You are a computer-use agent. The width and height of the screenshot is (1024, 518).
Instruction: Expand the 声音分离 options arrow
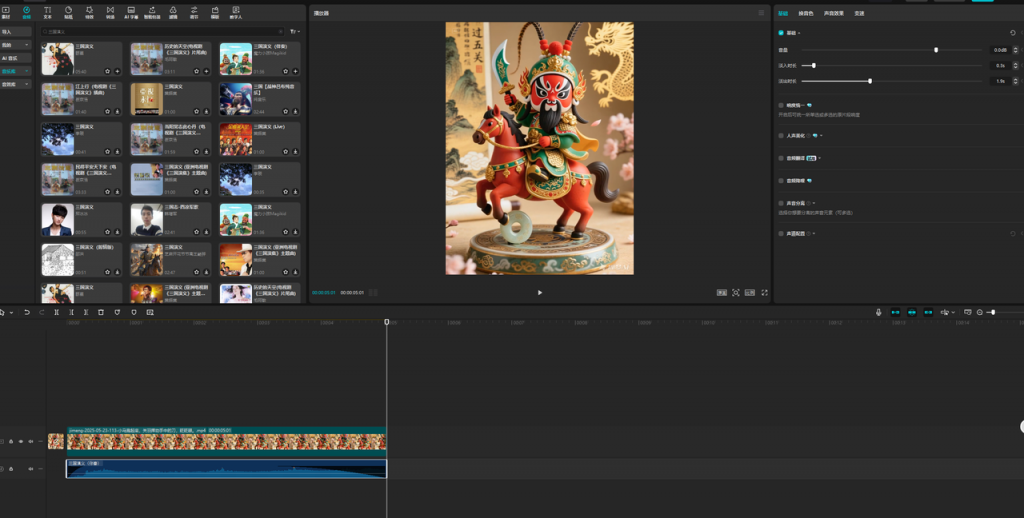[814, 203]
